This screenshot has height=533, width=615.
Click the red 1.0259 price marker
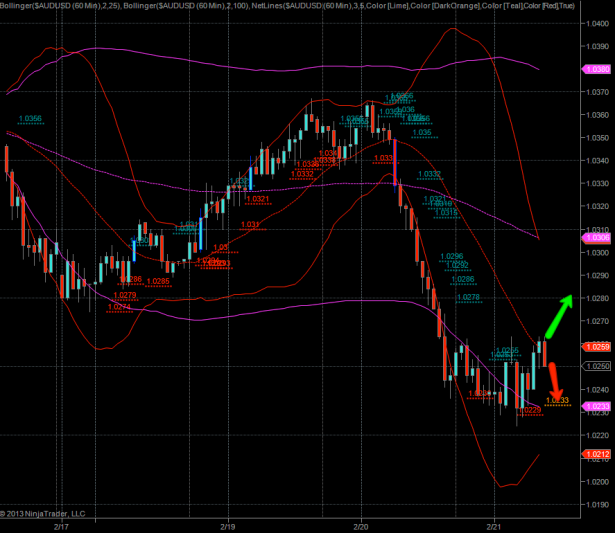pyautogui.click(x=599, y=346)
